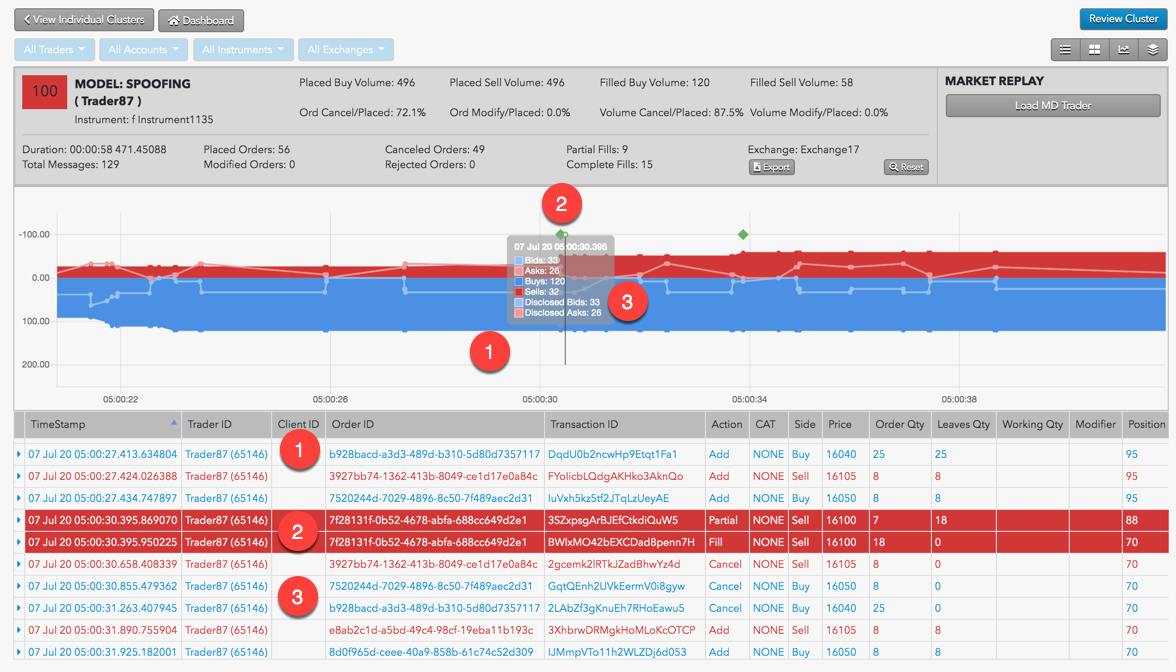Select the grid view icon
The height and width of the screenshot is (672, 1176).
[x=1094, y=49]
